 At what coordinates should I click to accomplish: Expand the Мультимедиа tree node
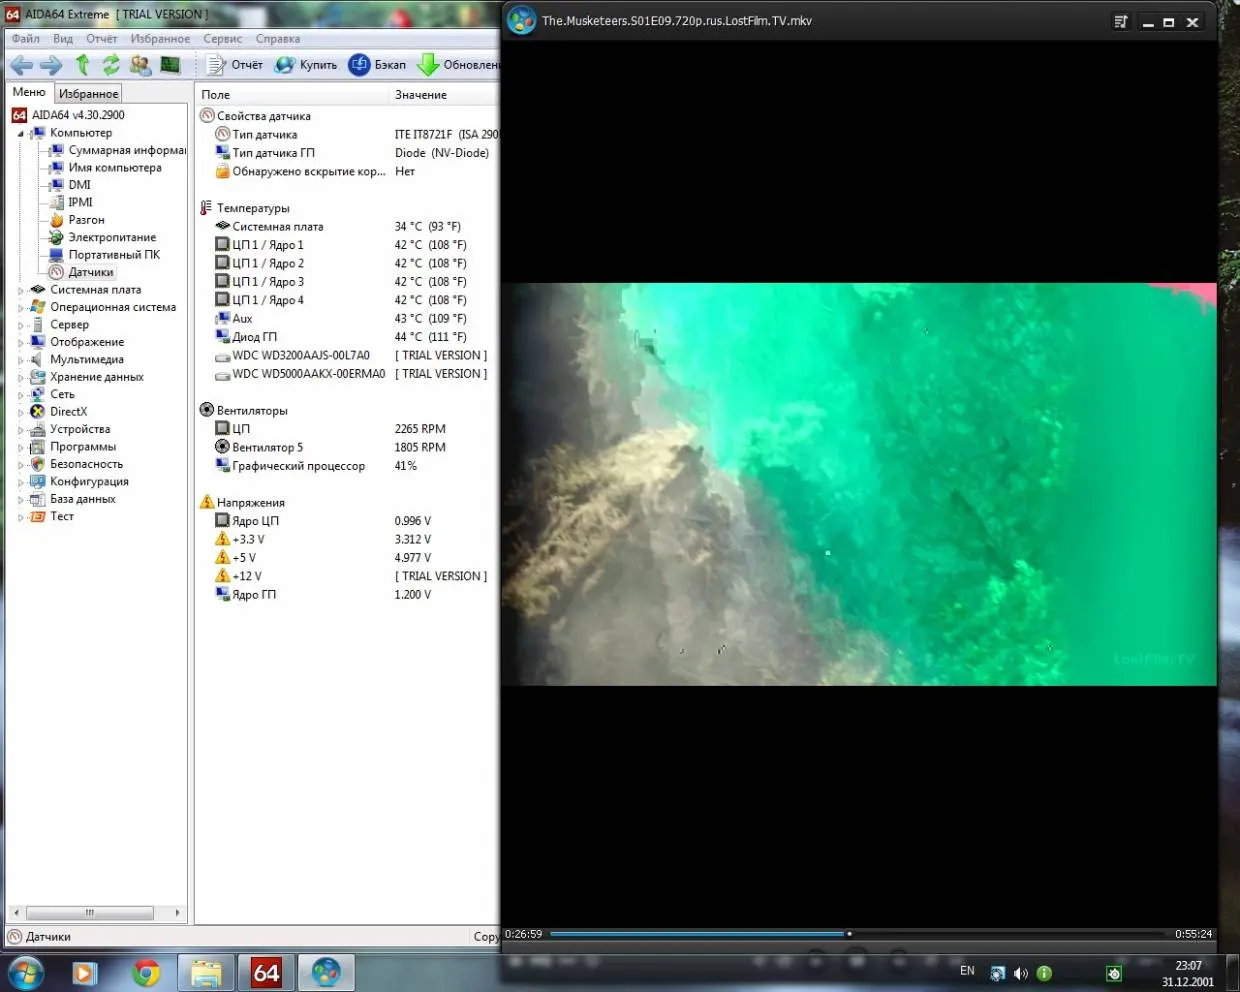(x=20, y=360)
